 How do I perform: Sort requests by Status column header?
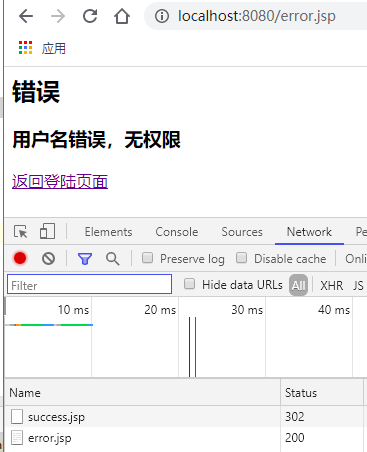pos(322,392)
